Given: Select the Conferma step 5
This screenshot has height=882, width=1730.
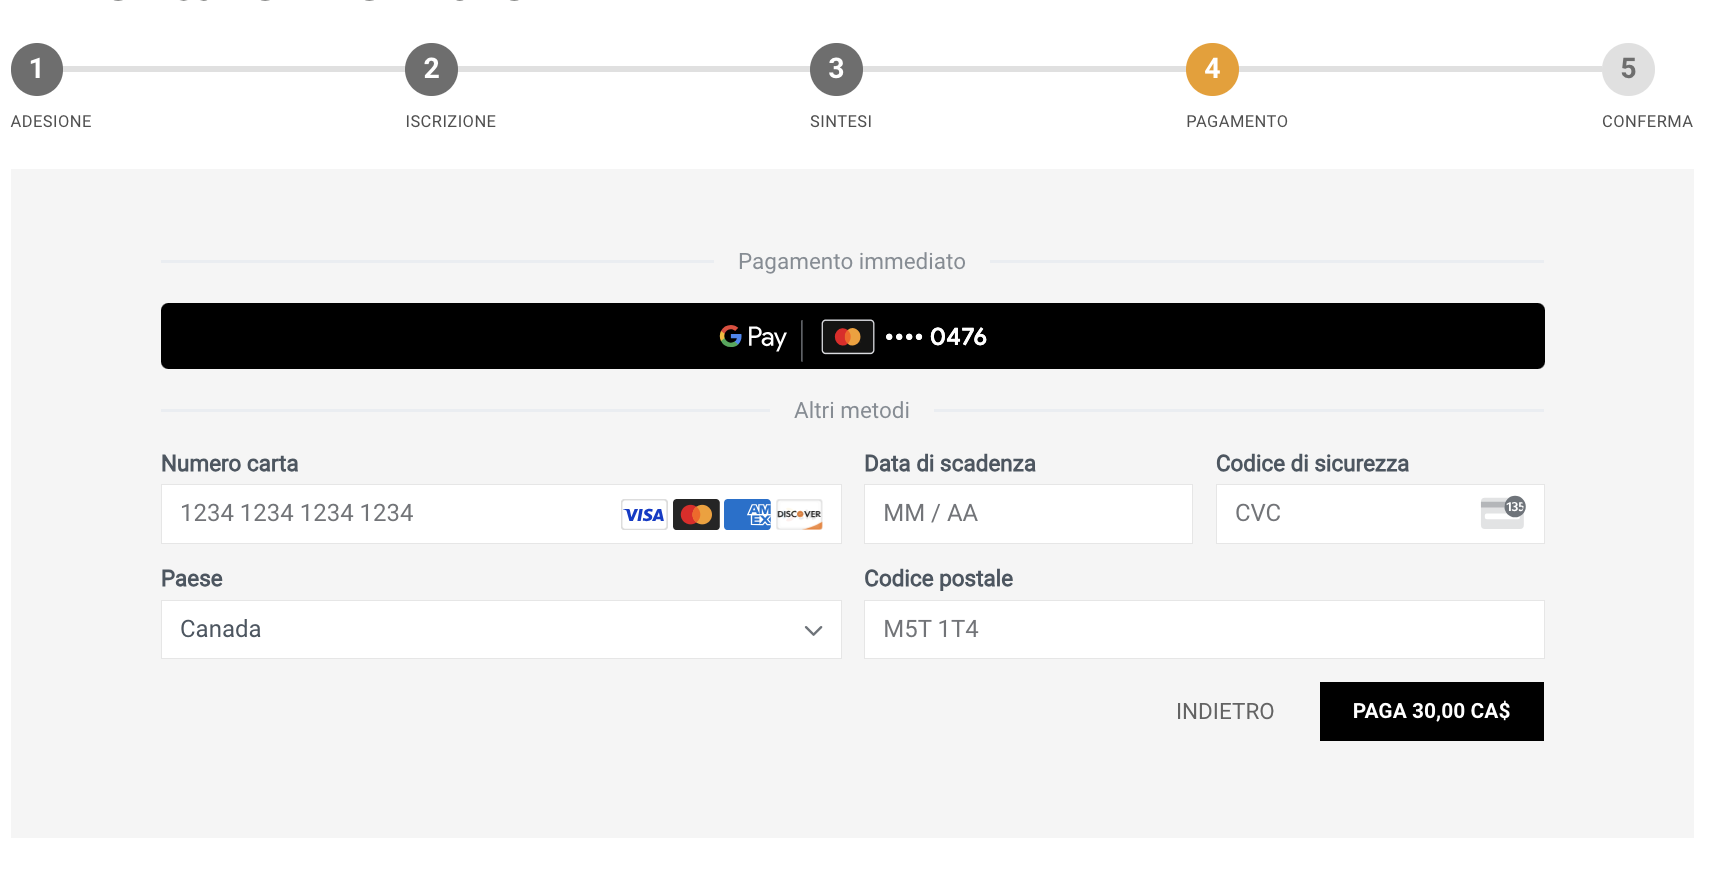Looking at the screenshot, I should (1628, 70).
